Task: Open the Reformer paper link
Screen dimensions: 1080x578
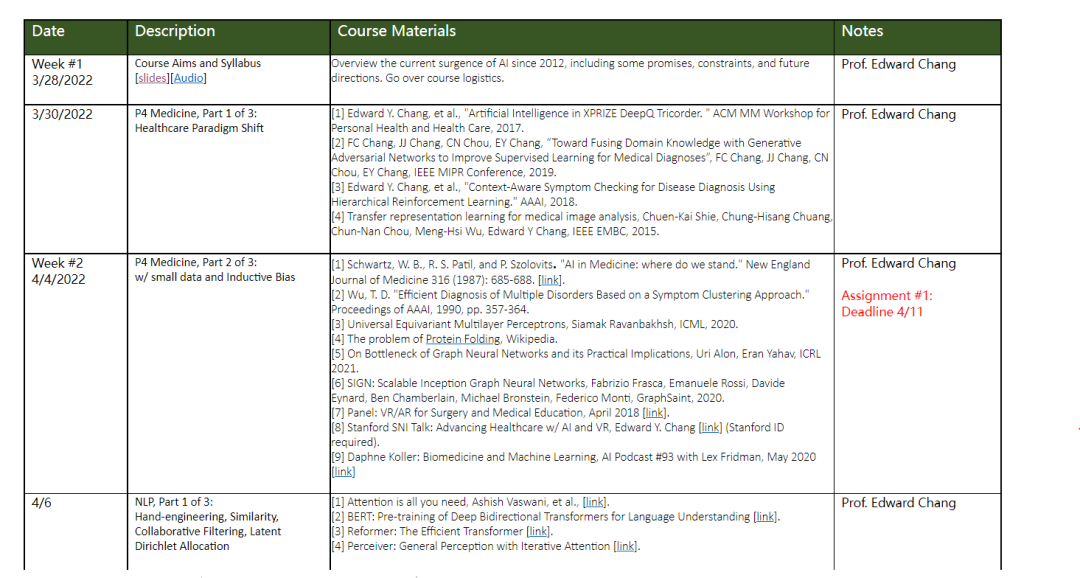Action: pos(538,531)
